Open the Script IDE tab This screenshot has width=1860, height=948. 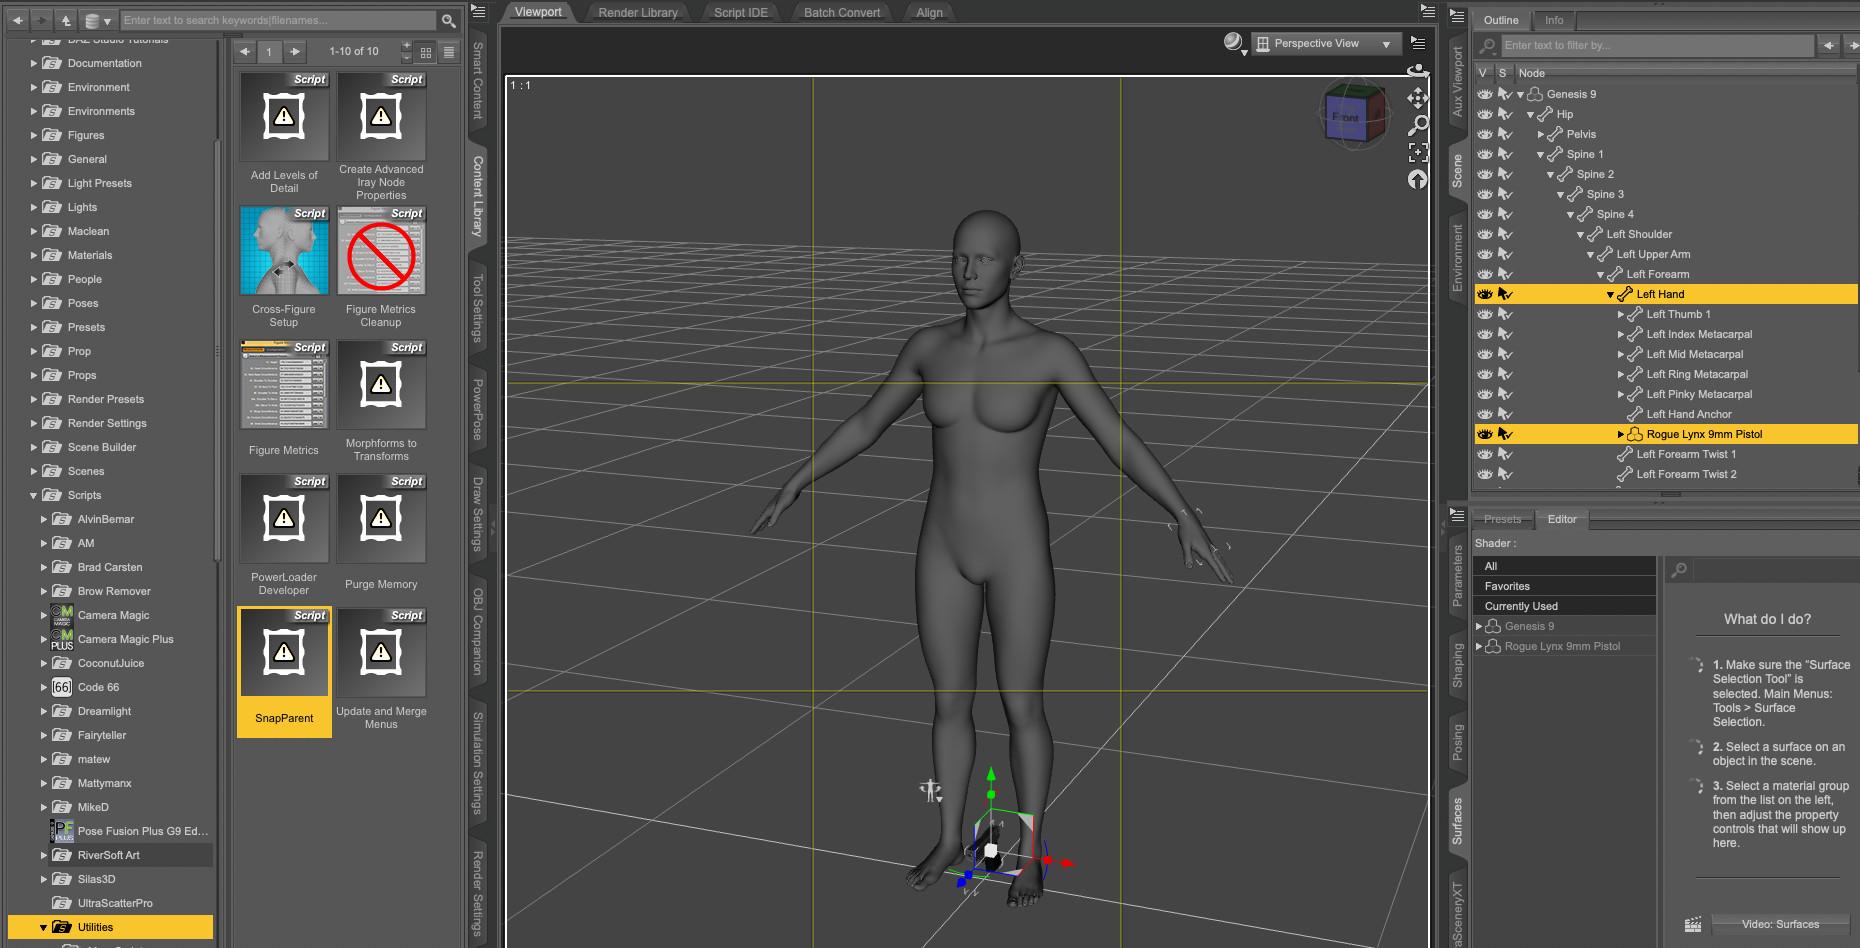(x=741, y=13)
